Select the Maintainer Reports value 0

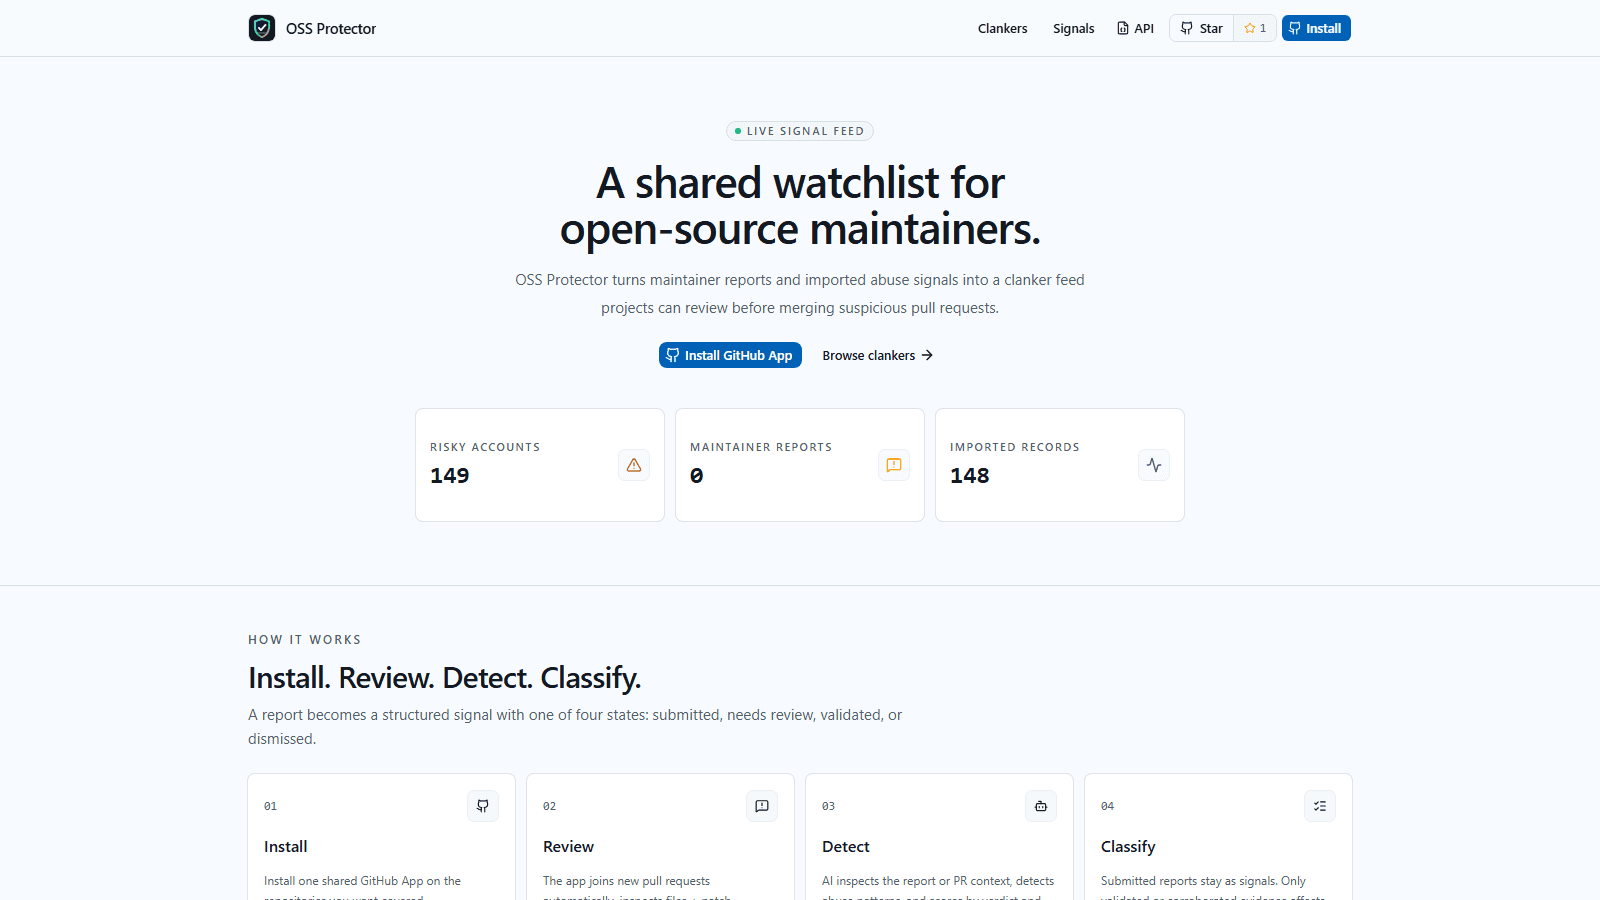tap(697, 476)
